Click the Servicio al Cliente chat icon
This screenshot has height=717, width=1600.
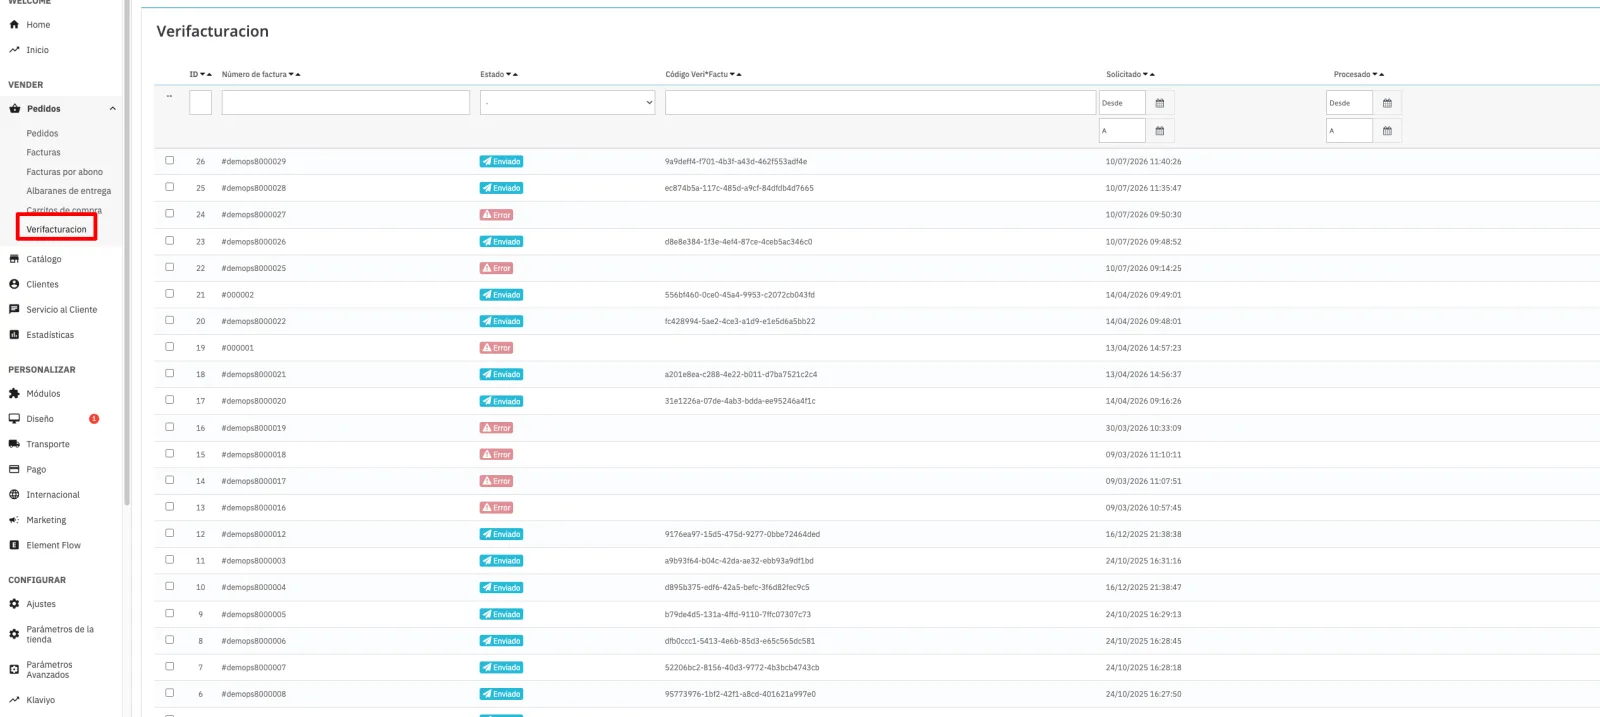[x=14, y=310]
